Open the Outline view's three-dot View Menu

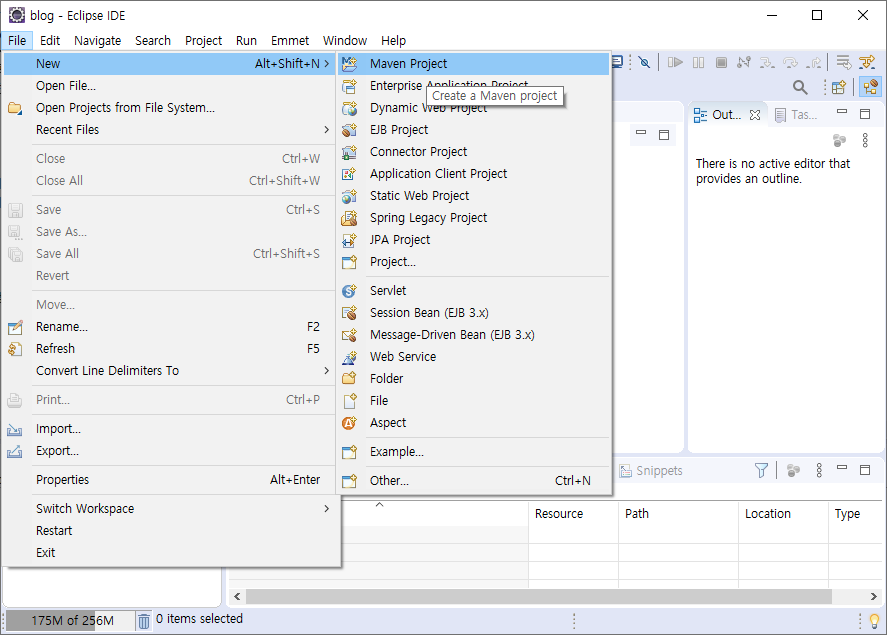coord(865,140)
